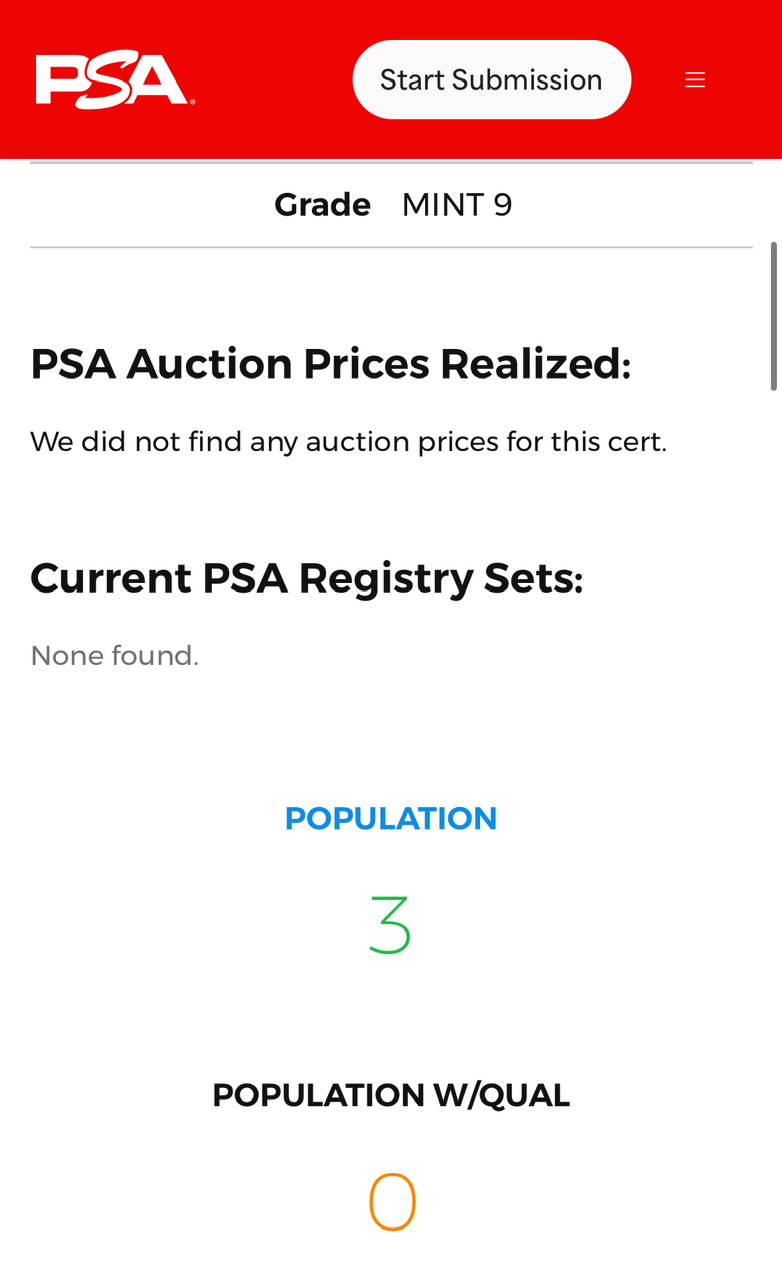Open the blue POPULATION link

click(x=391, y=819)
